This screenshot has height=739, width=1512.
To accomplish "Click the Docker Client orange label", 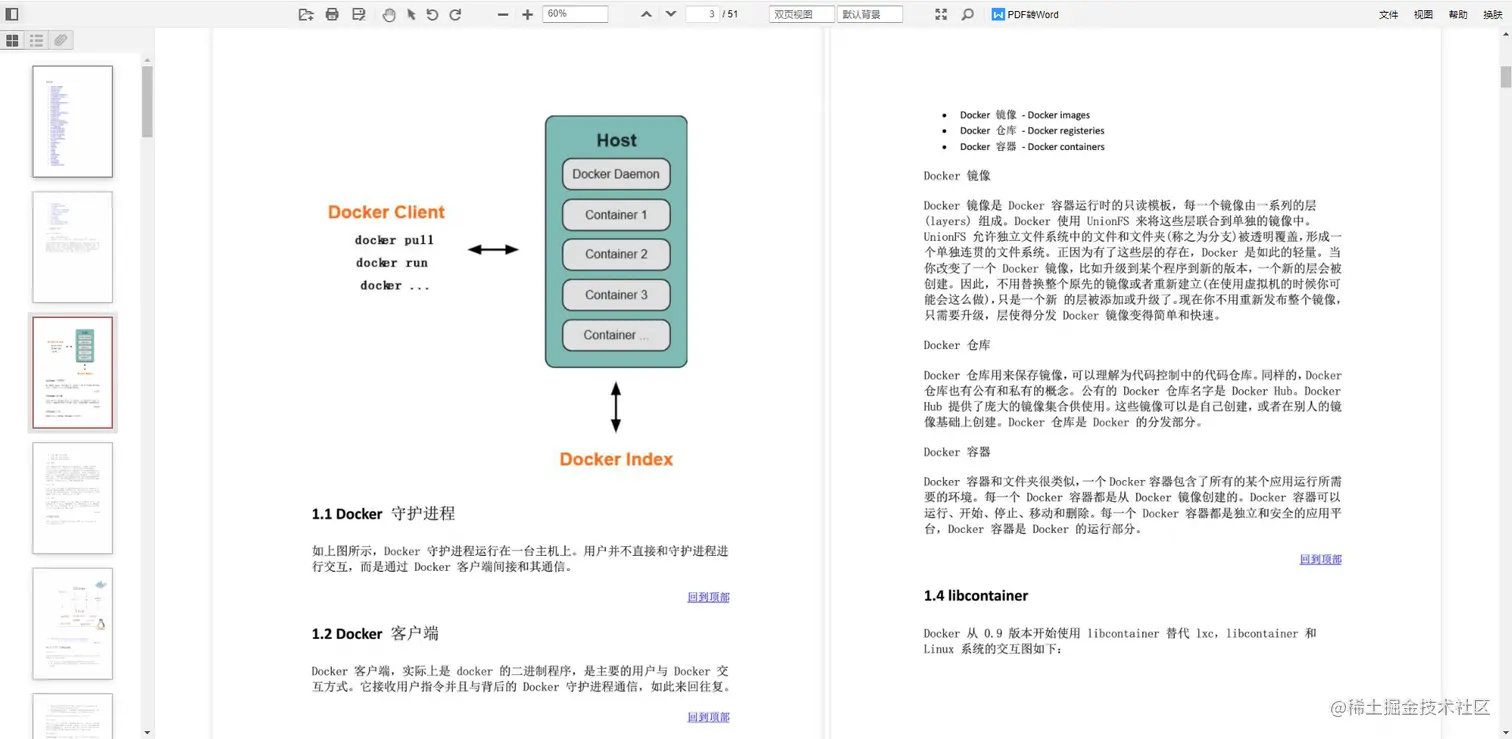I will click(x=386, y=212).
